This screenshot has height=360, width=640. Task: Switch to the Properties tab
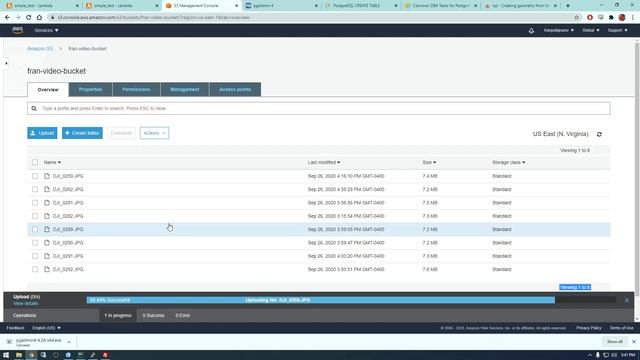point(91,89)
